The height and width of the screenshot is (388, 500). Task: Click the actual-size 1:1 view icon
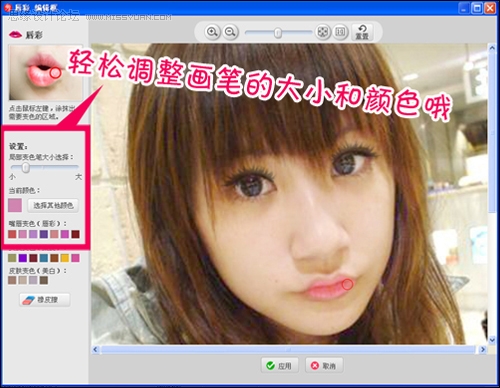[340, 32]
